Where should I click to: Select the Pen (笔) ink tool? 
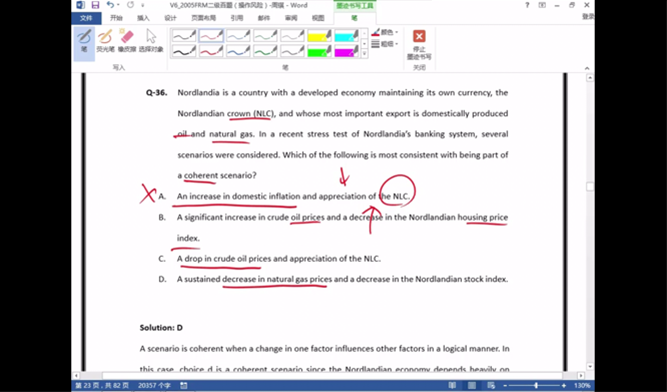(84, 43)
